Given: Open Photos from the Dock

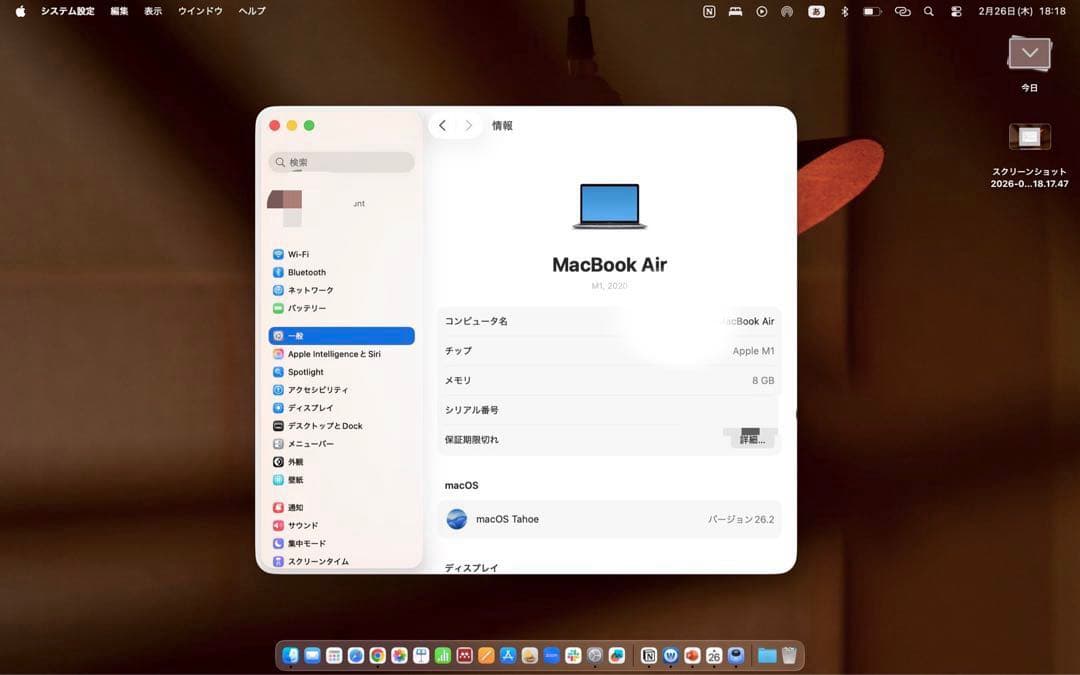Looking at the screenshot, I should coord(399,655).
